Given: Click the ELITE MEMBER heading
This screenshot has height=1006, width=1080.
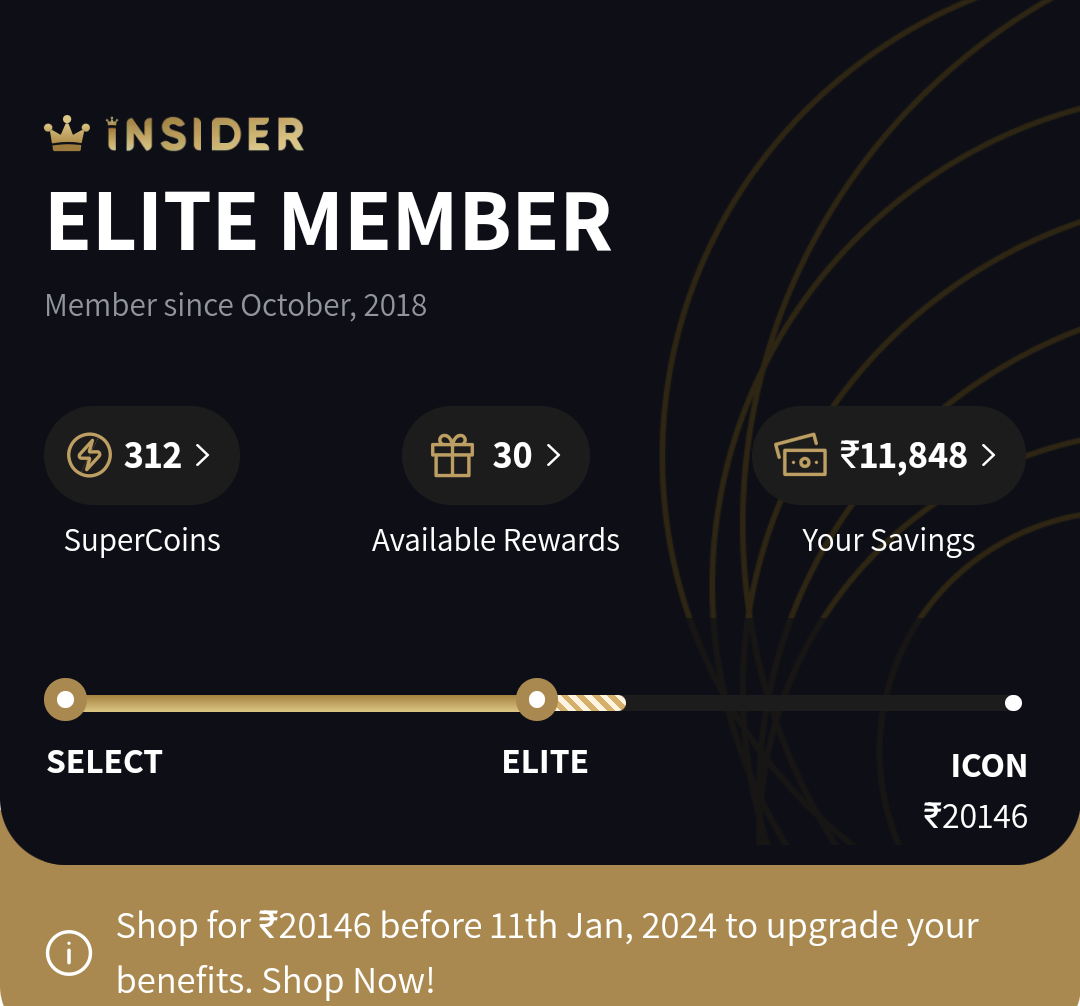Looking at the screenshot, I should pyautogui.click(x=329, y=222).
